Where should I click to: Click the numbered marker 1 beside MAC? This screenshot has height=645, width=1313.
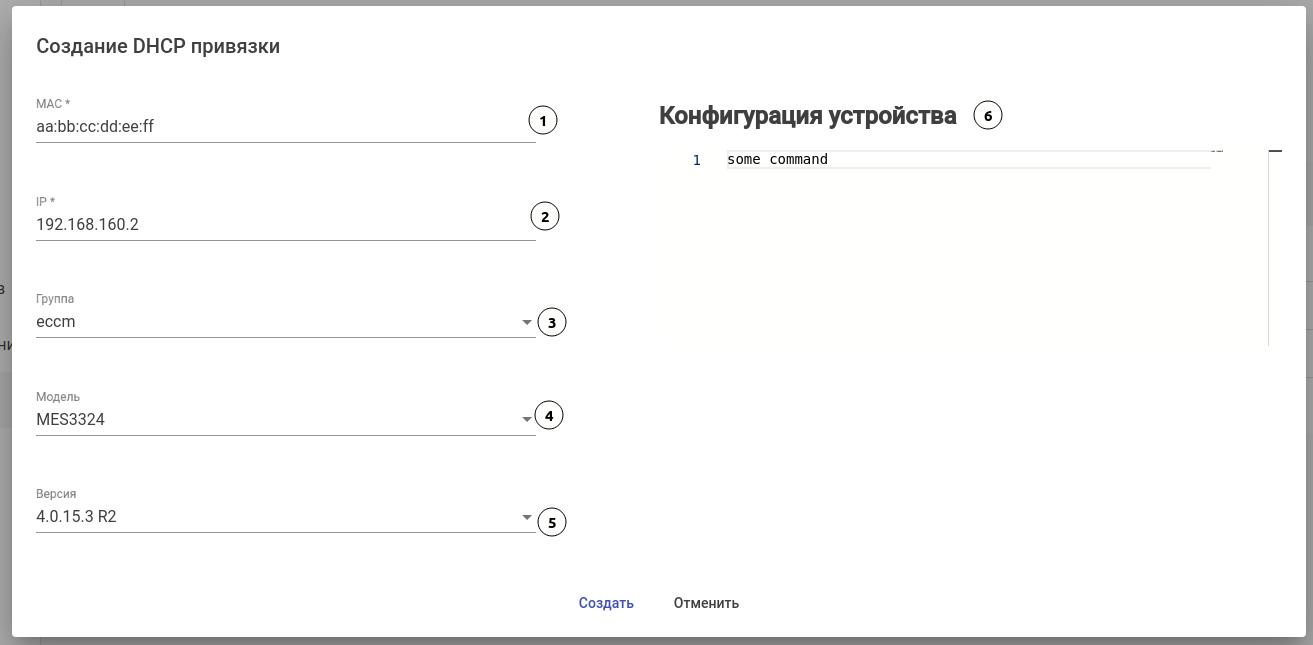click(x=542, y=121)
